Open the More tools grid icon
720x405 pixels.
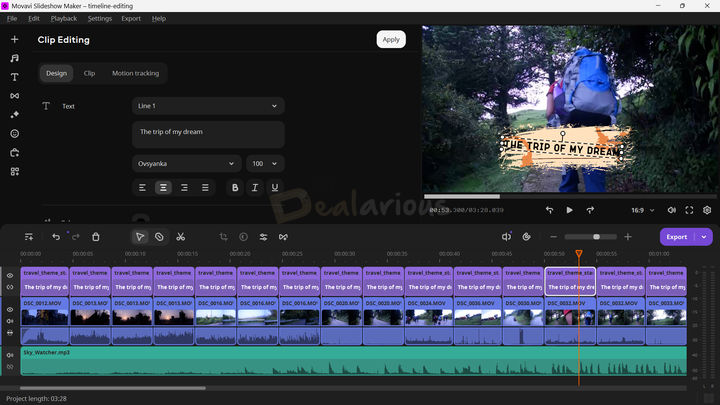[15, 171]
